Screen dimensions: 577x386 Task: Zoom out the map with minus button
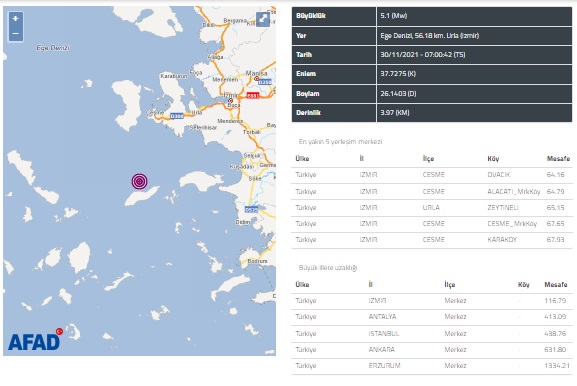pos(15,33)
